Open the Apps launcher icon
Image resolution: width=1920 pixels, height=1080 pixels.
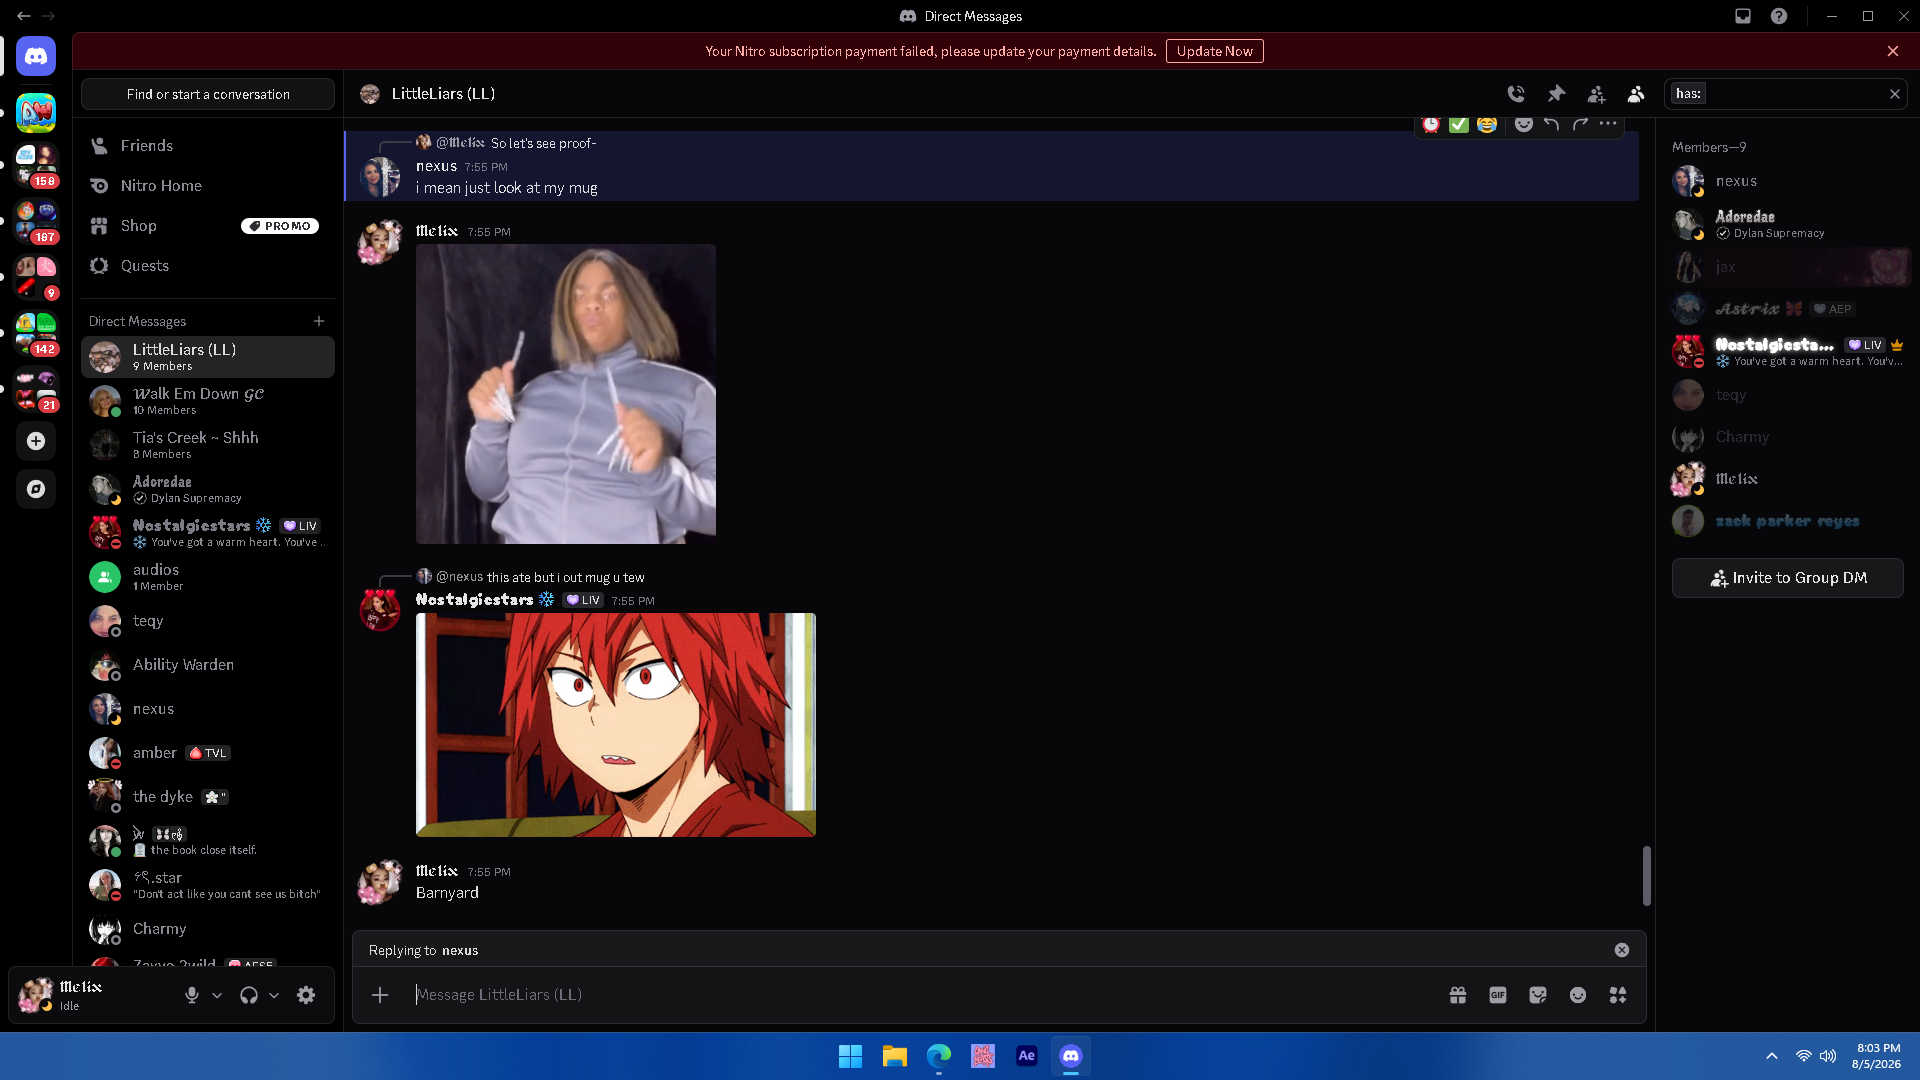click(x=1618, y=995)
